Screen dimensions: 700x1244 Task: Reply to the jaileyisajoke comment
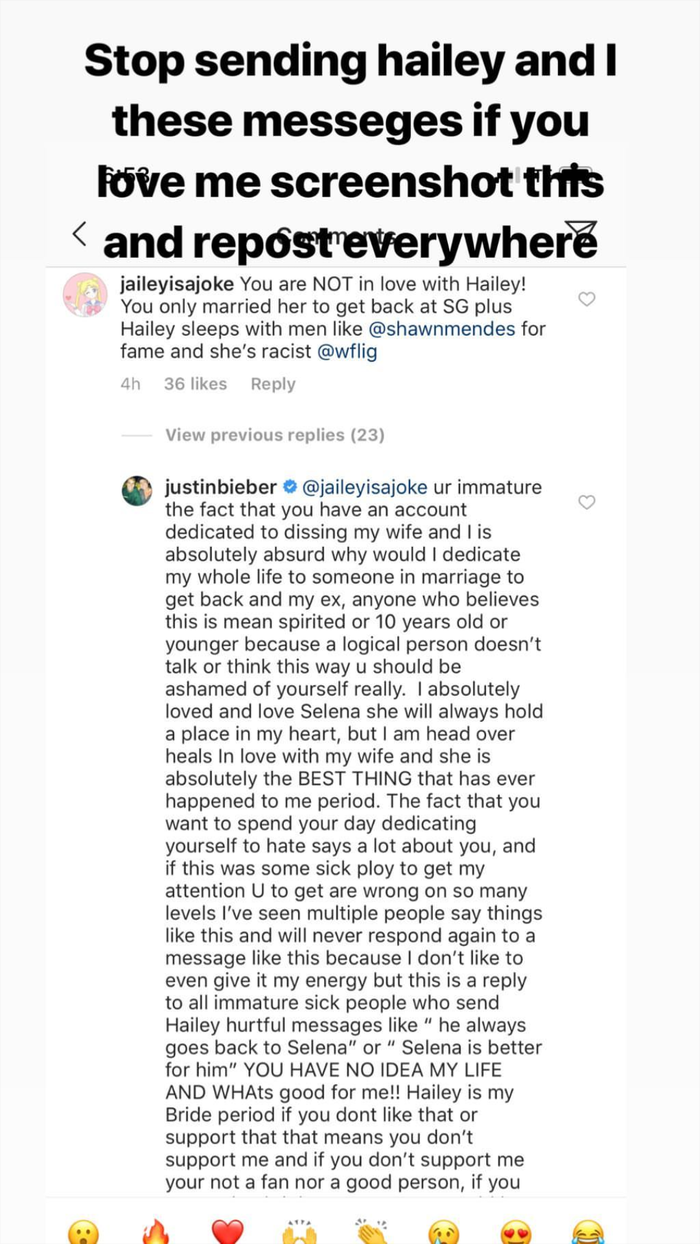[x=273, y=384]
